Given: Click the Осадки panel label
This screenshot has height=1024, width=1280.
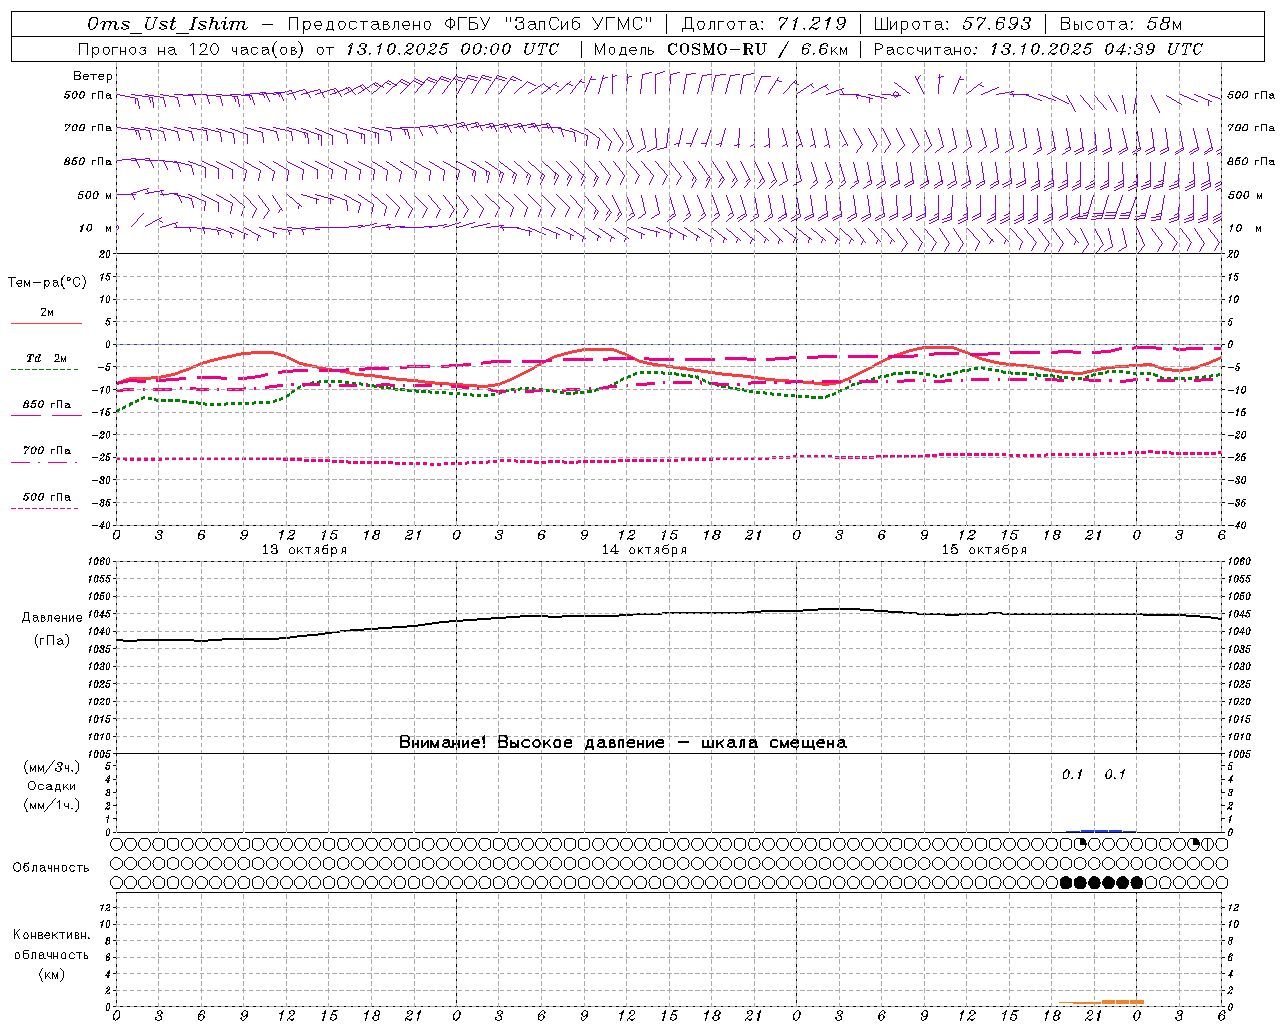Looking at the screenshot, I should tap(52, 786).
